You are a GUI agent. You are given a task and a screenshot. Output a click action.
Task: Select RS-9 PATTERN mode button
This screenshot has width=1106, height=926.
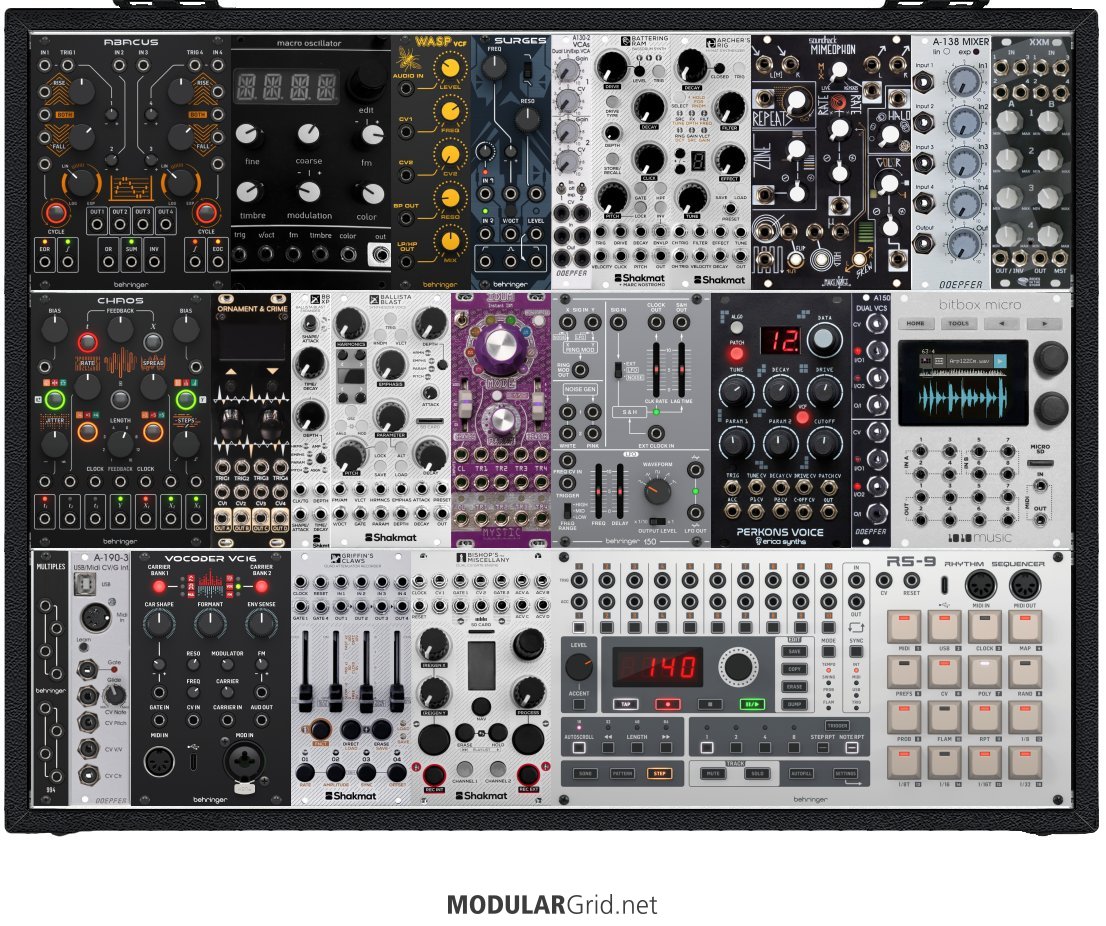tap(622, 774)
